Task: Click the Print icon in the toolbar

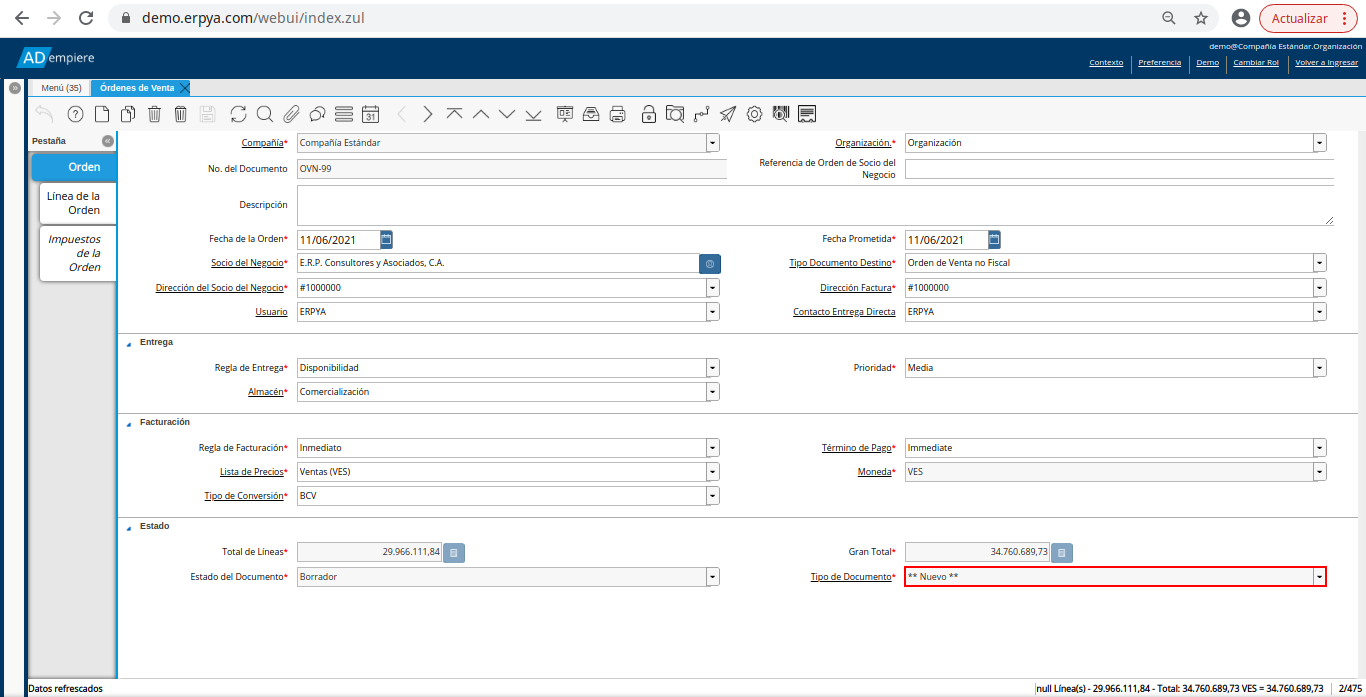Action: [x=618, y=114]
